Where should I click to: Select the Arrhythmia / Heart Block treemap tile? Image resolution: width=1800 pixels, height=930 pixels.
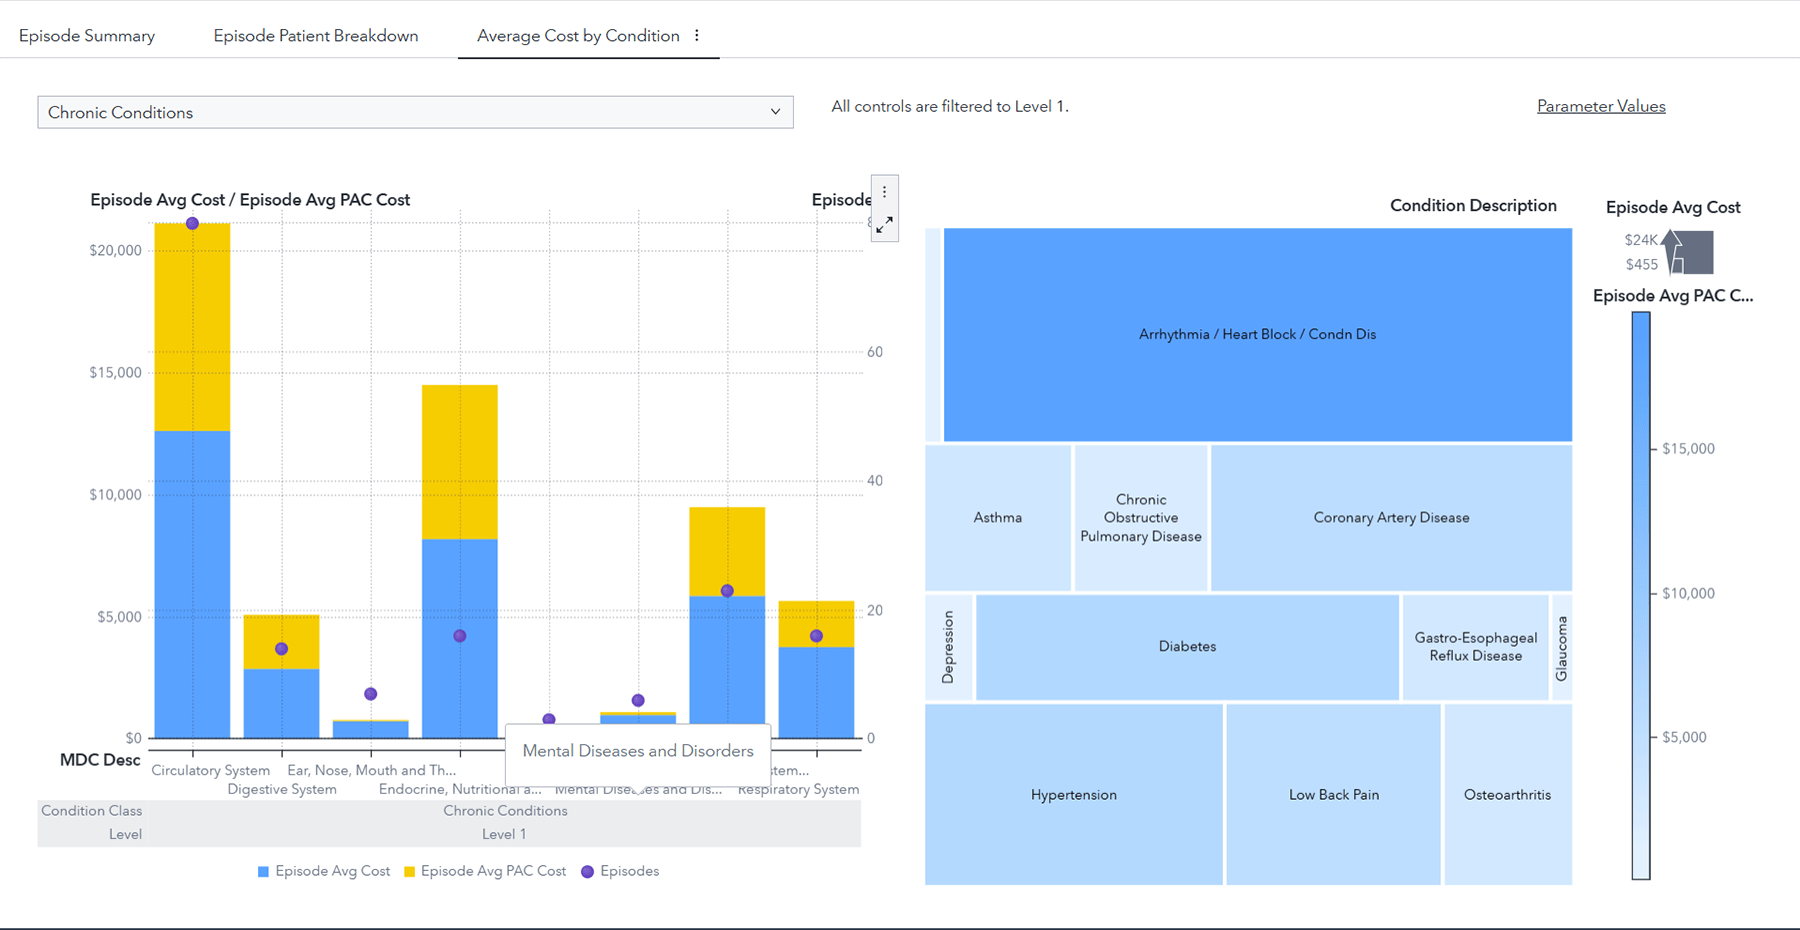pyautogui.click(x=1256, y=334)
